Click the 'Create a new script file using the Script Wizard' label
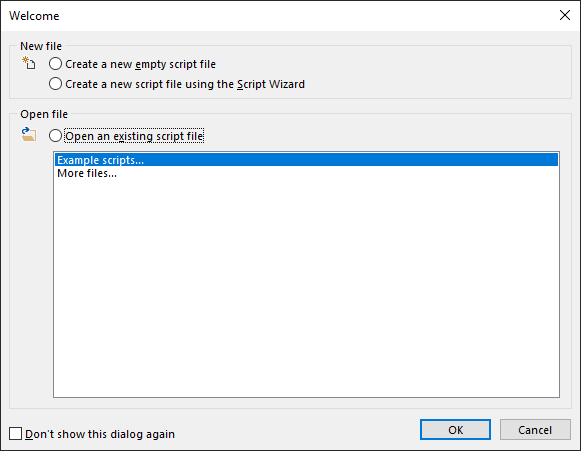Screen dimensions: 581x451 tap(185, 84)
